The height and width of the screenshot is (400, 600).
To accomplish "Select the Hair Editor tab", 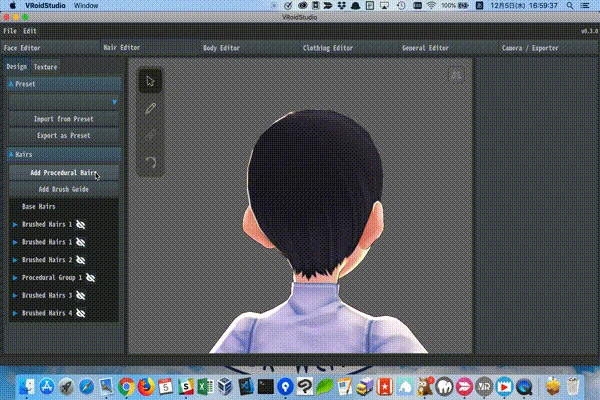I will [x=150, y=47].
